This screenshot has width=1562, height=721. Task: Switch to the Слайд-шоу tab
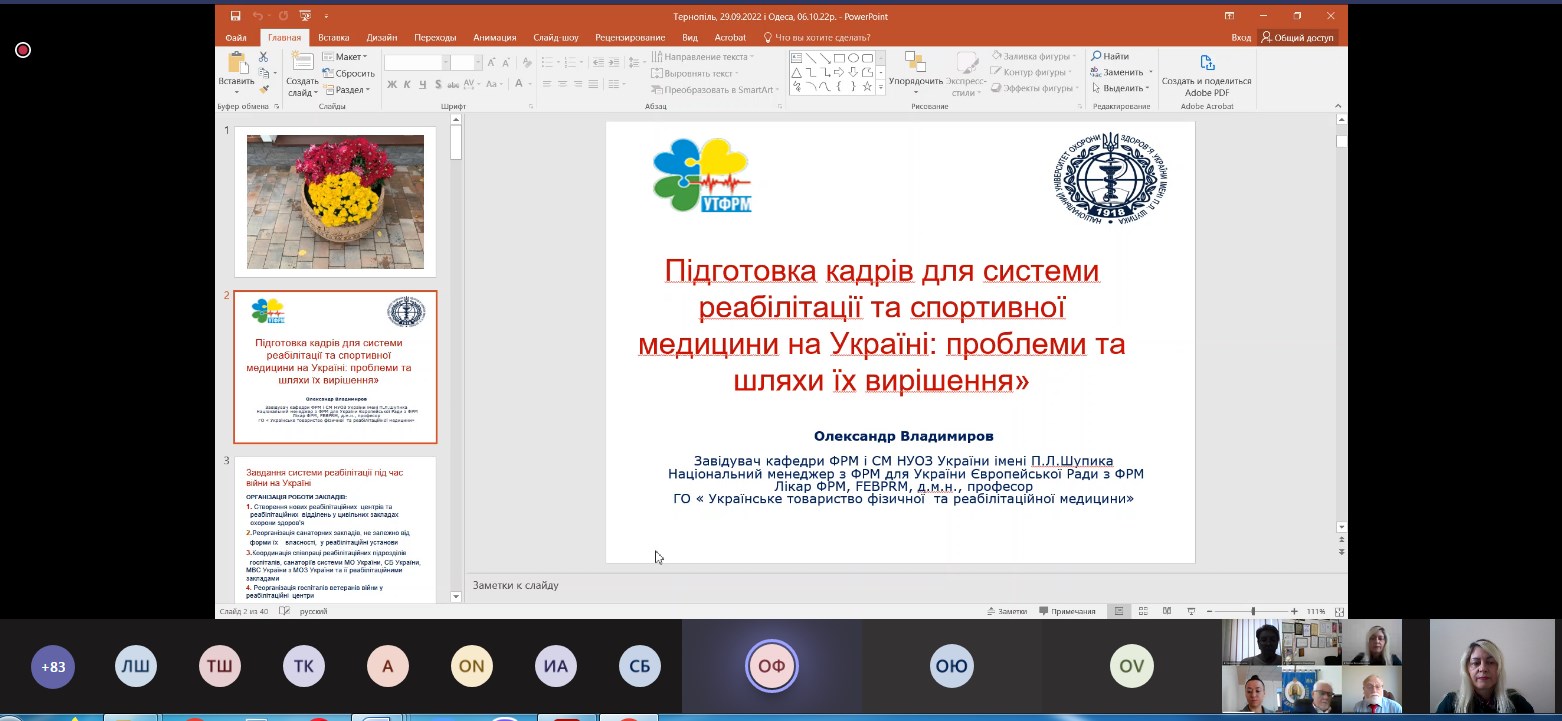point(555,38)
